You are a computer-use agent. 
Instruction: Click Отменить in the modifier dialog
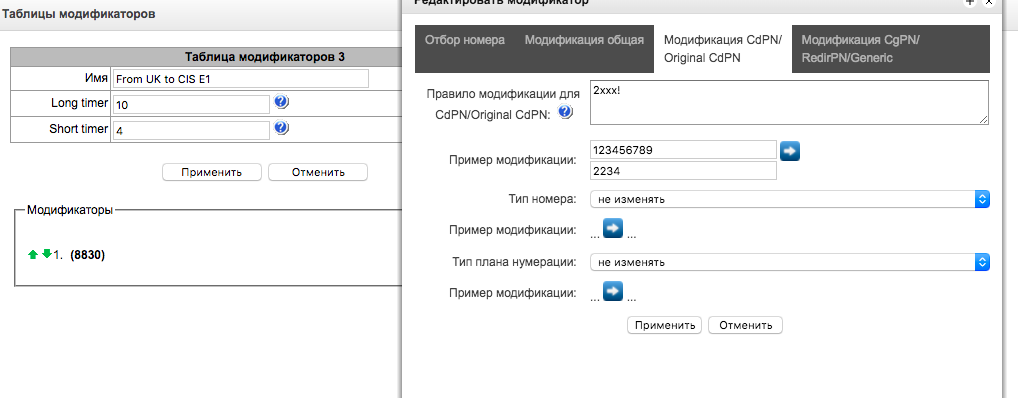pyautogui.click(x=745, y=325)
